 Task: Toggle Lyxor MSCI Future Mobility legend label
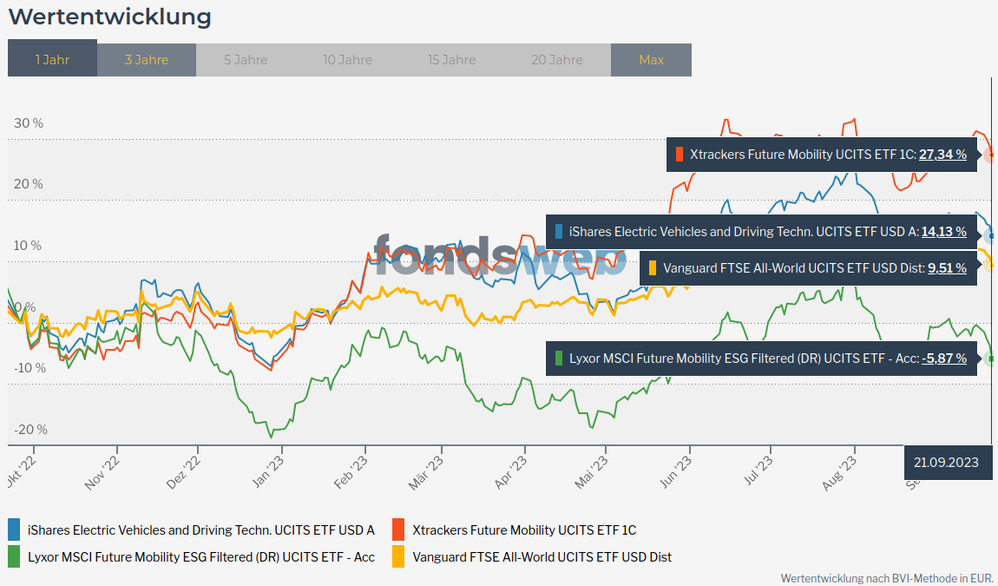click(x=201, y=556)
